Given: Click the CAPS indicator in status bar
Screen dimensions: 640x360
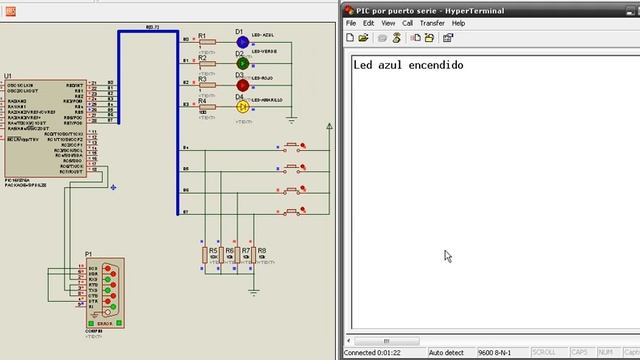Looking at the screenshot, I should click(x=579, y=352).
